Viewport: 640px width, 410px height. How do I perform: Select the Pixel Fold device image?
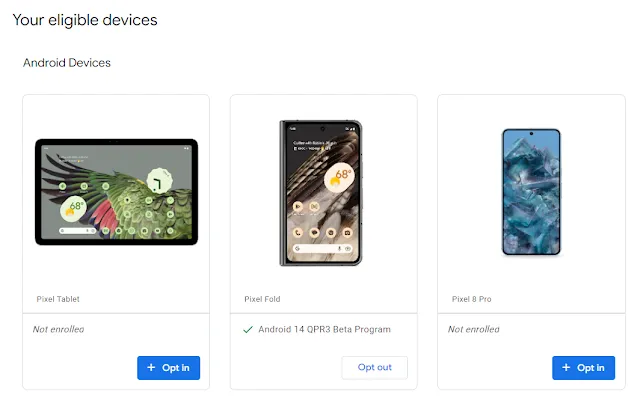point(321,193)
